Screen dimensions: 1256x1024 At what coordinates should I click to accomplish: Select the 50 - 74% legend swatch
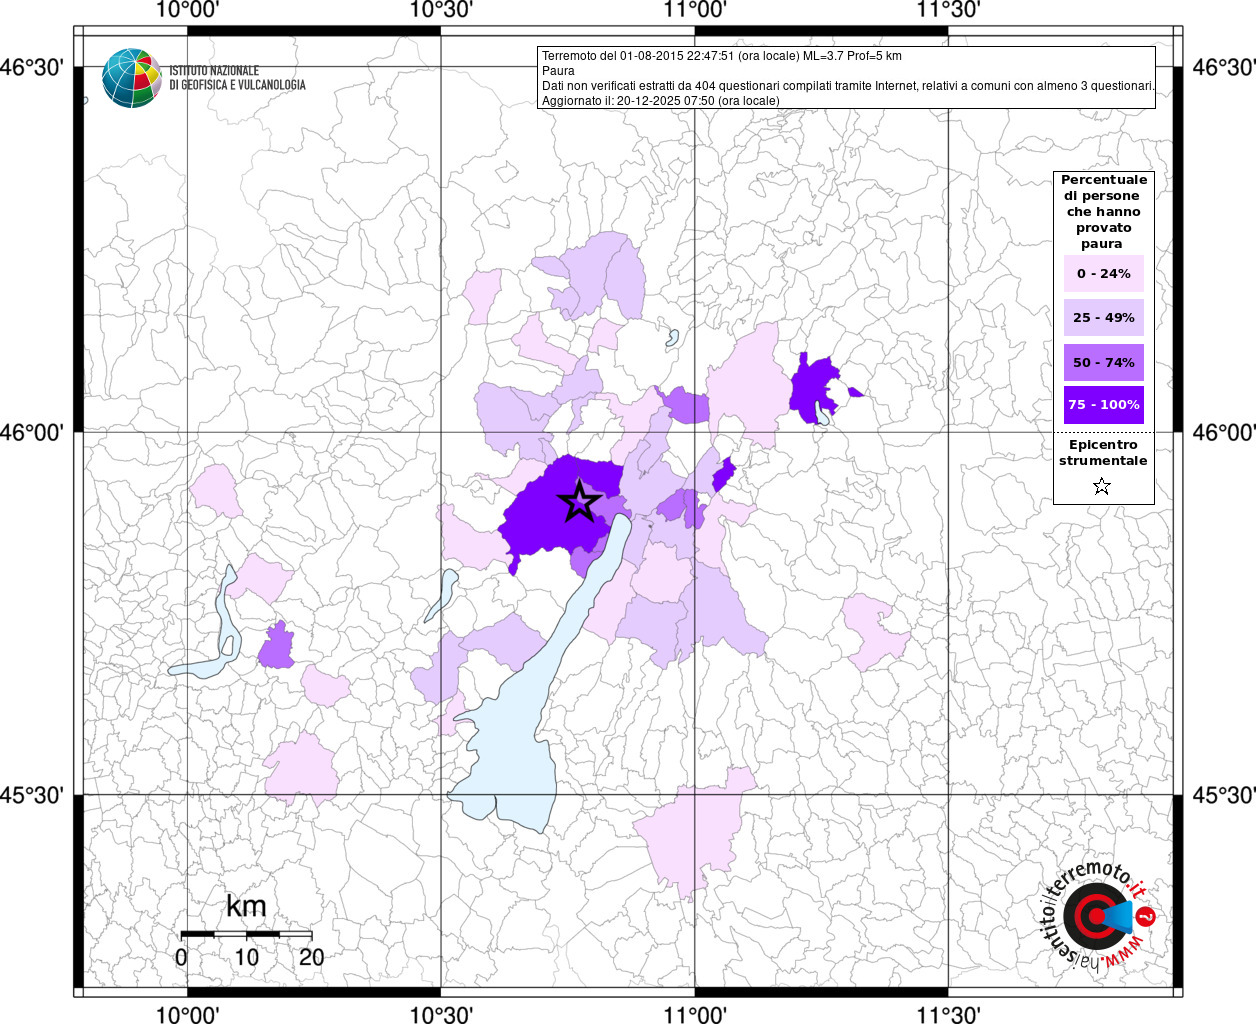click(x=1103, y=362)
